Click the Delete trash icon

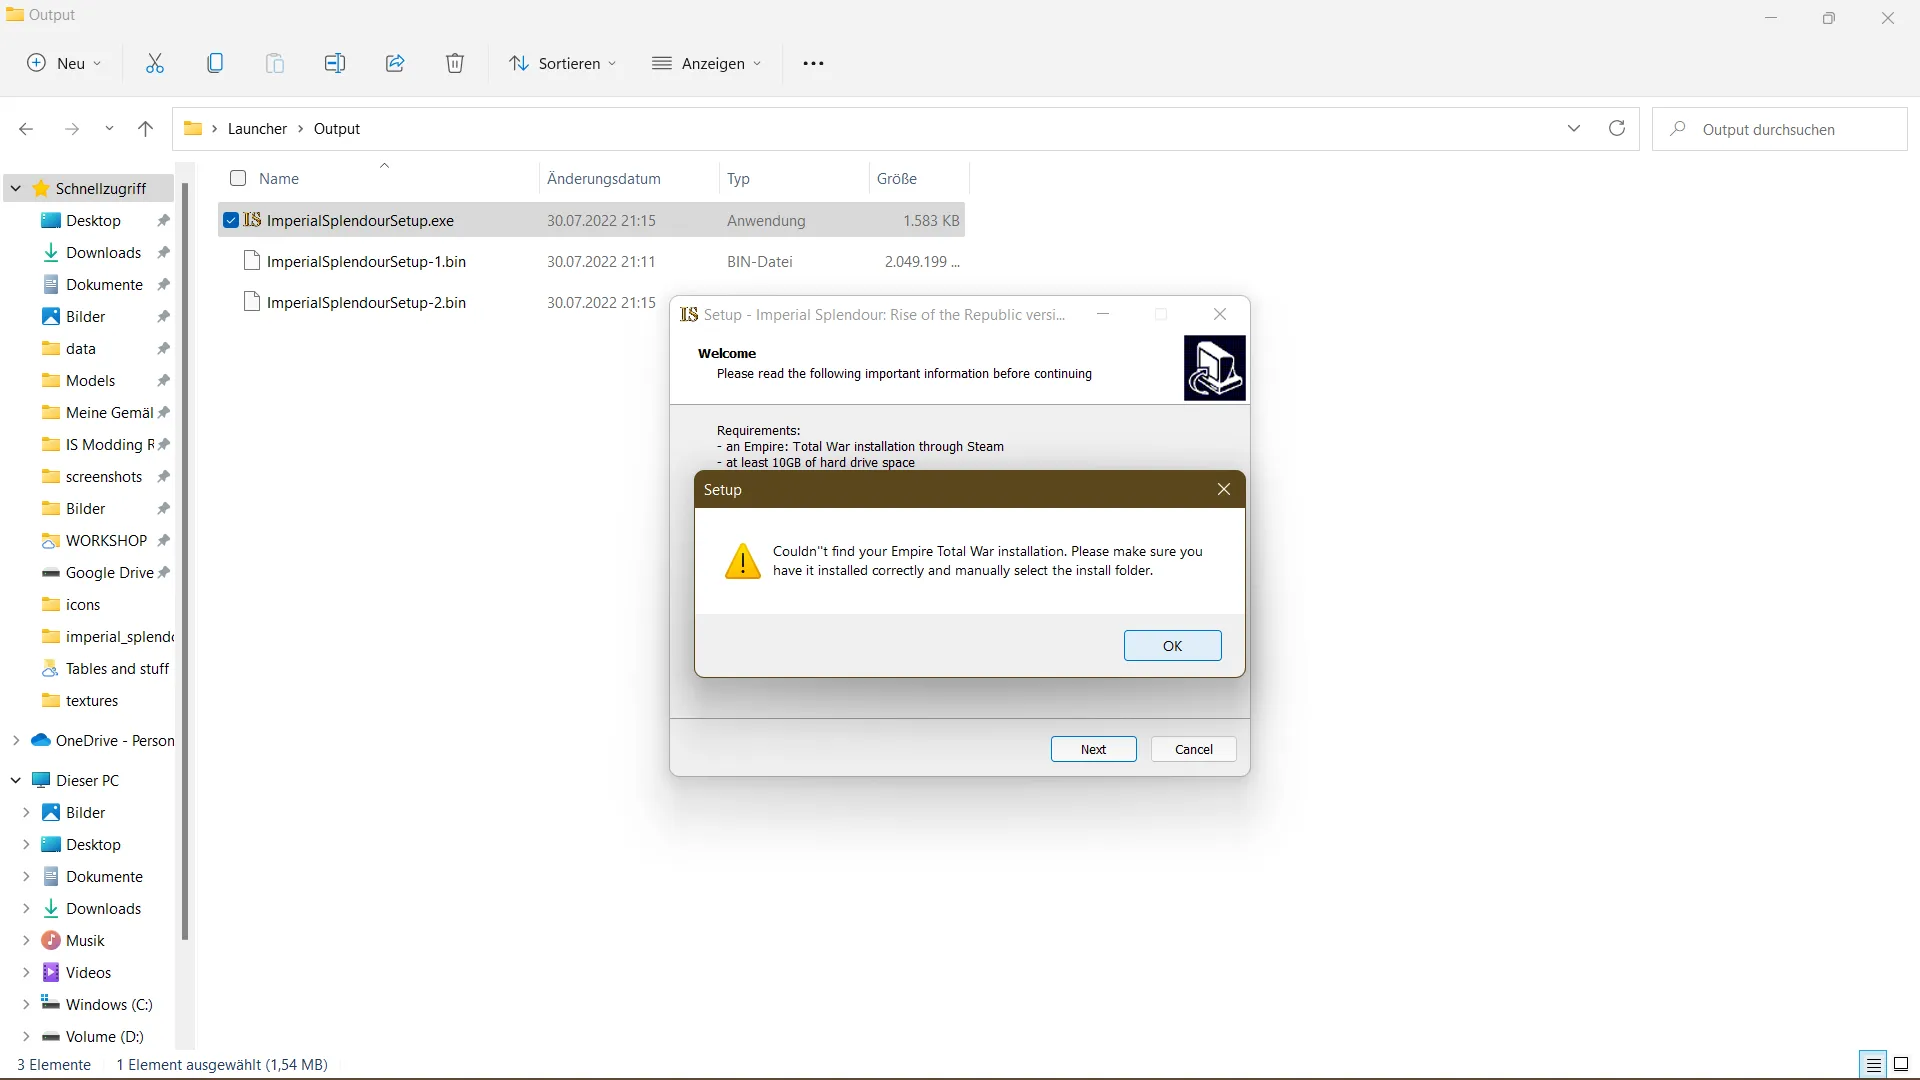(455, 63)
